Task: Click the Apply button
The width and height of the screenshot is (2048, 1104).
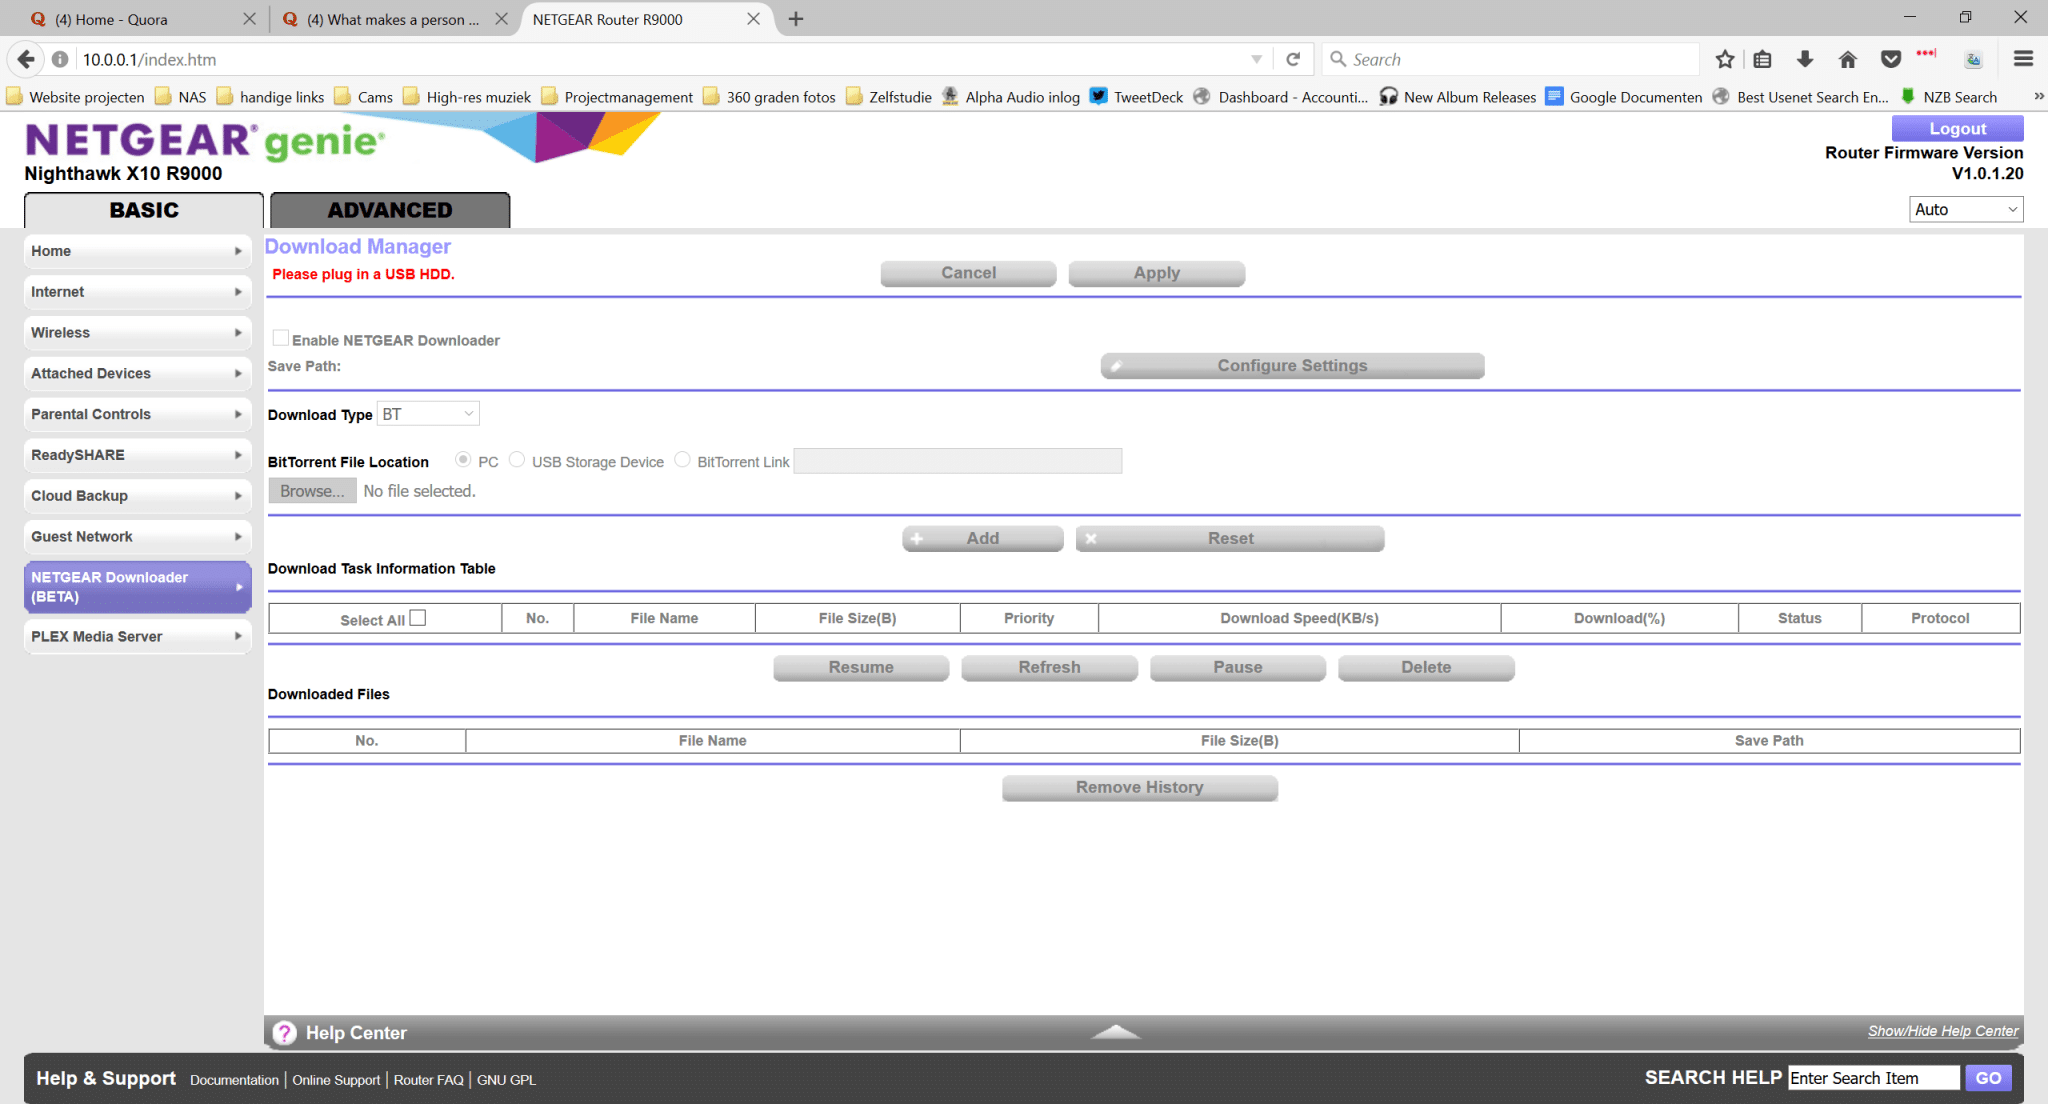Action: [x=1157, y=273]
